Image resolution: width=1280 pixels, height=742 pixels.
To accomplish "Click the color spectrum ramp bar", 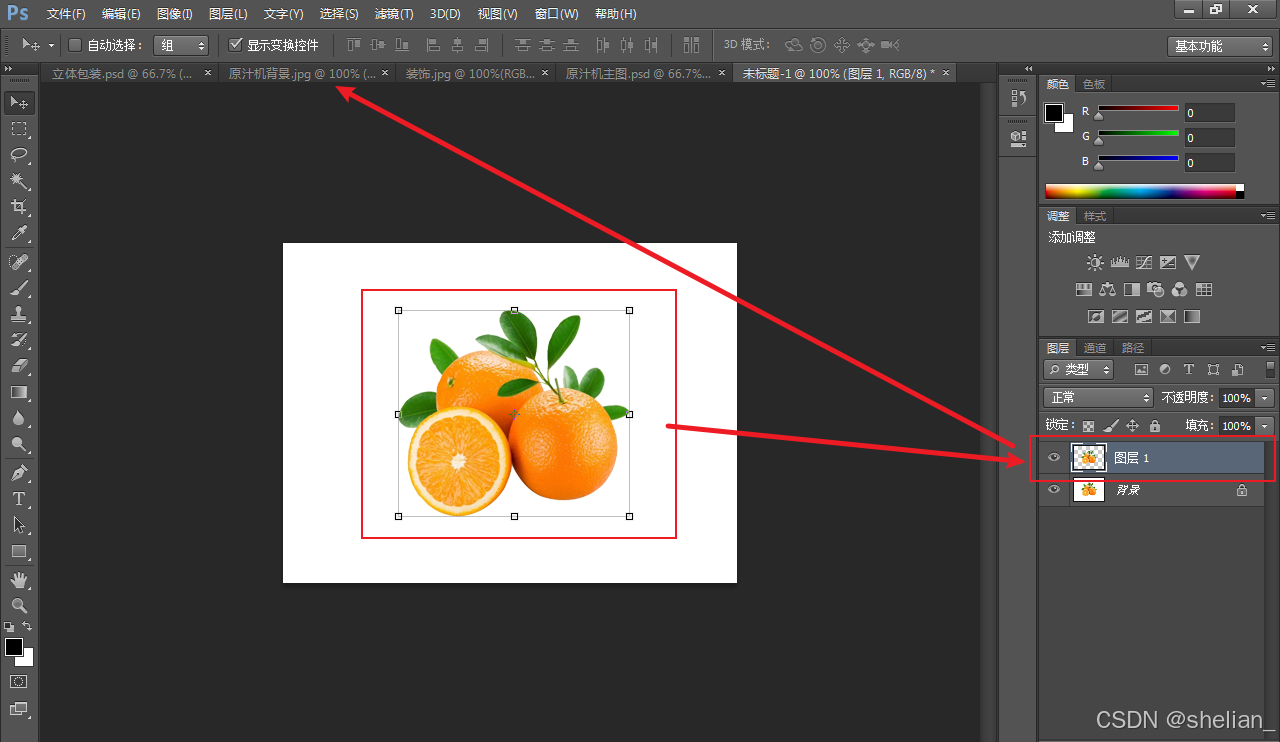I will [1144, 191].
